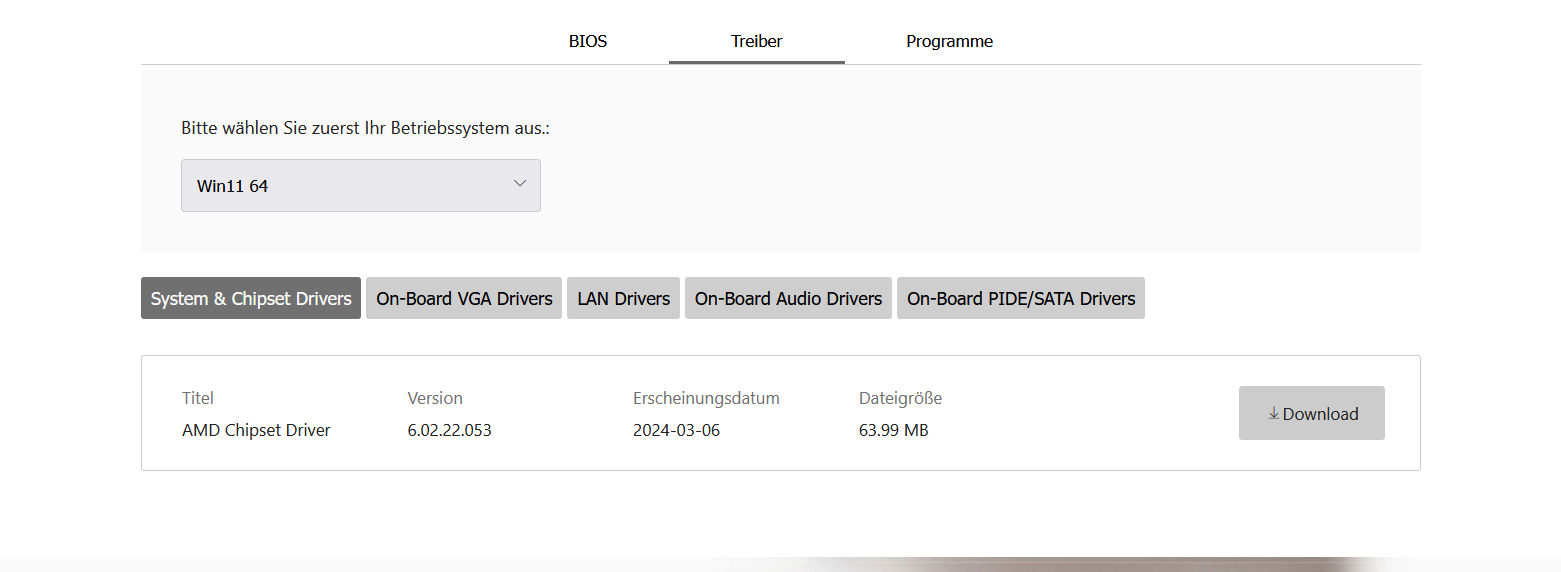Viewport: 1561px width, 572px height.
Task: Open the Programme tab
Action: point(949,42)
